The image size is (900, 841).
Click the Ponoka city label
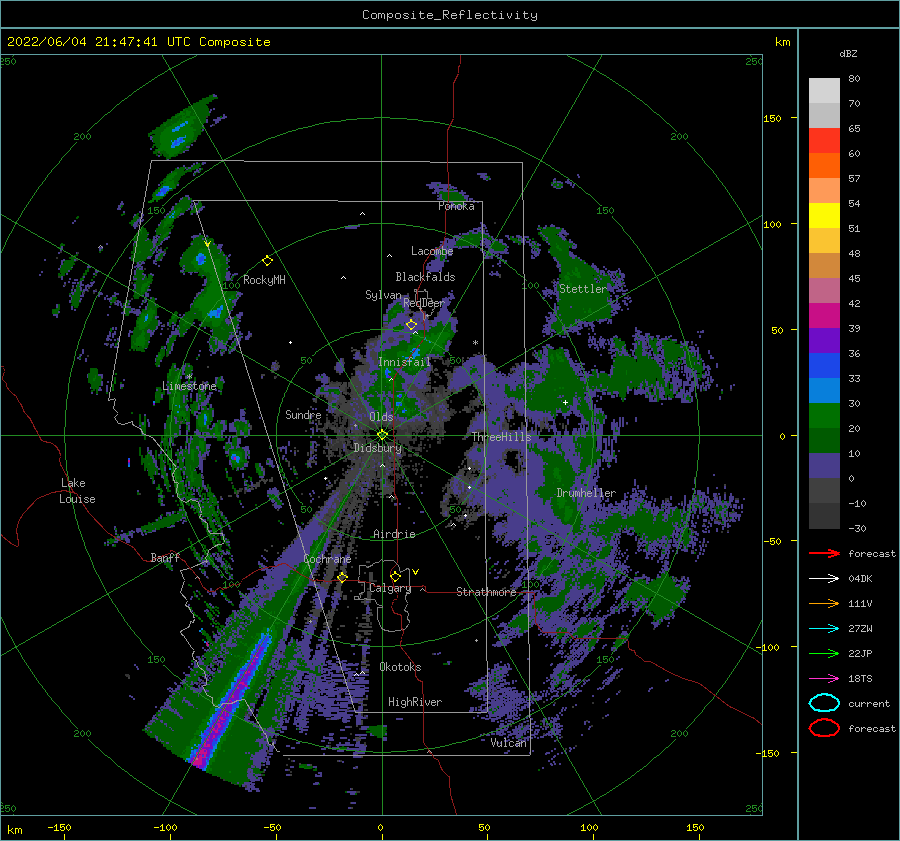(456, 206)
